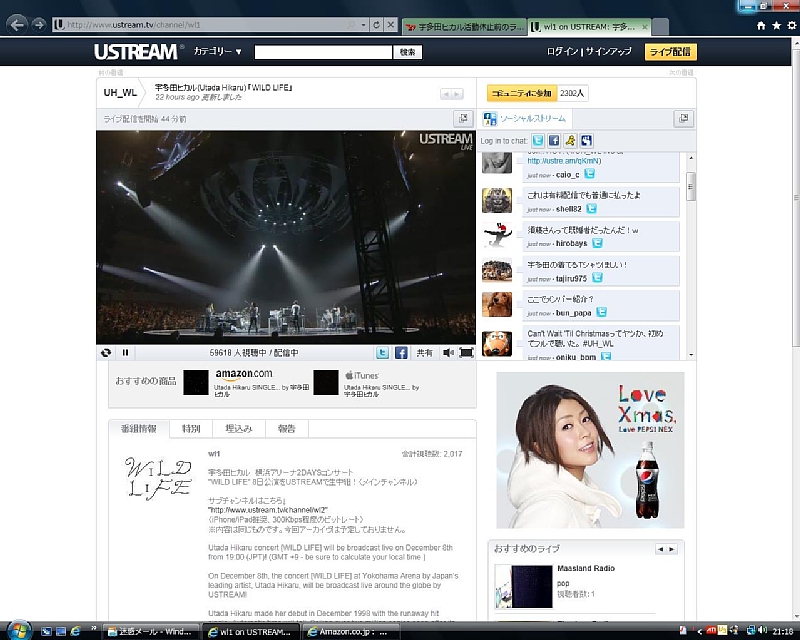Open the Windows Start menu

(x=19, y=630)
